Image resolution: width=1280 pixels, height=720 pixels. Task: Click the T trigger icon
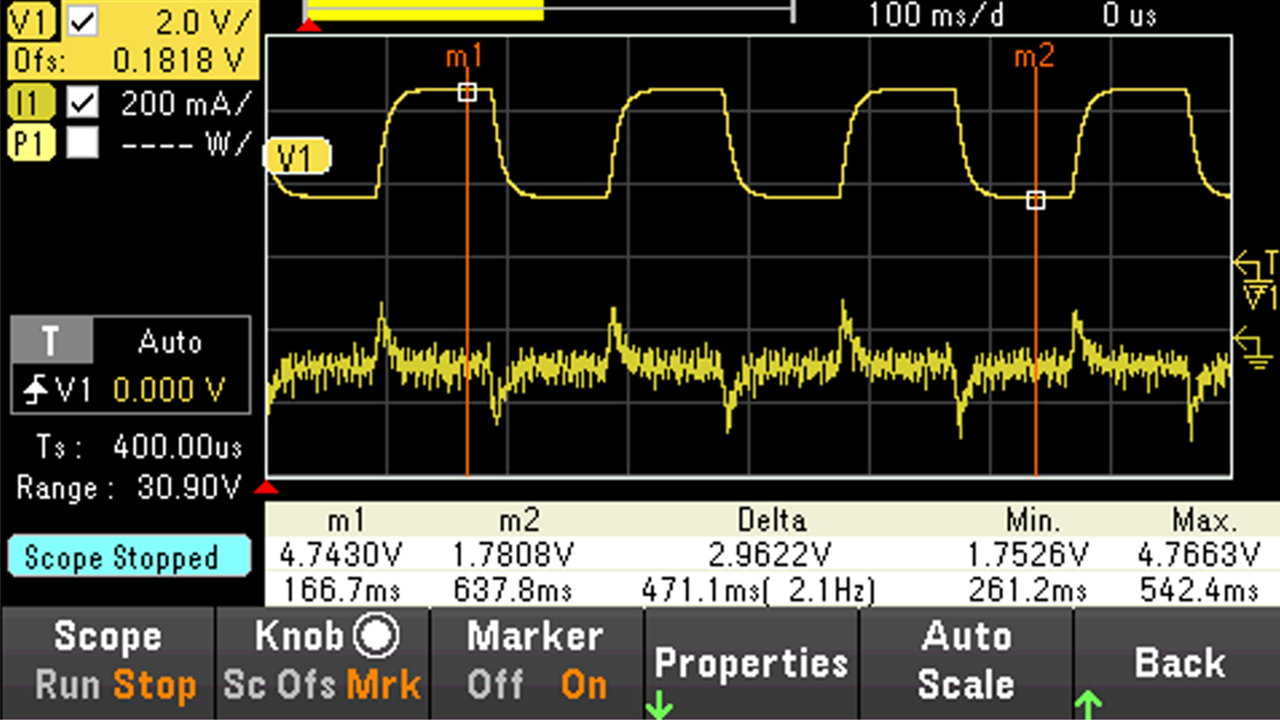coord(50,342)
